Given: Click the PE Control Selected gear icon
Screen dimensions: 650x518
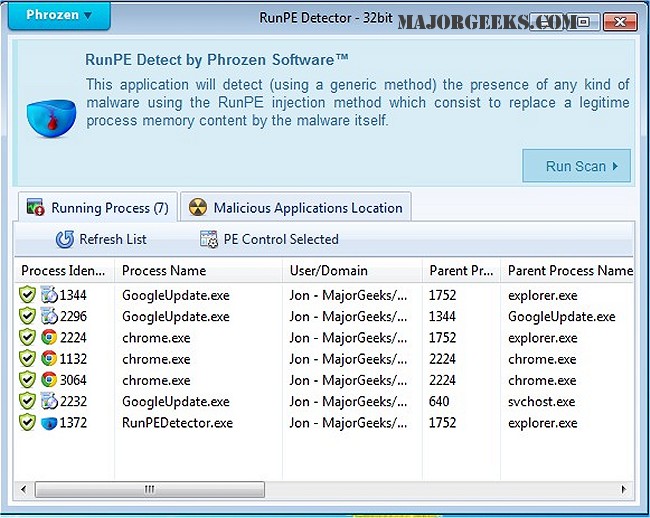Looking at the screenshot, I should click(x=209, y=239).
